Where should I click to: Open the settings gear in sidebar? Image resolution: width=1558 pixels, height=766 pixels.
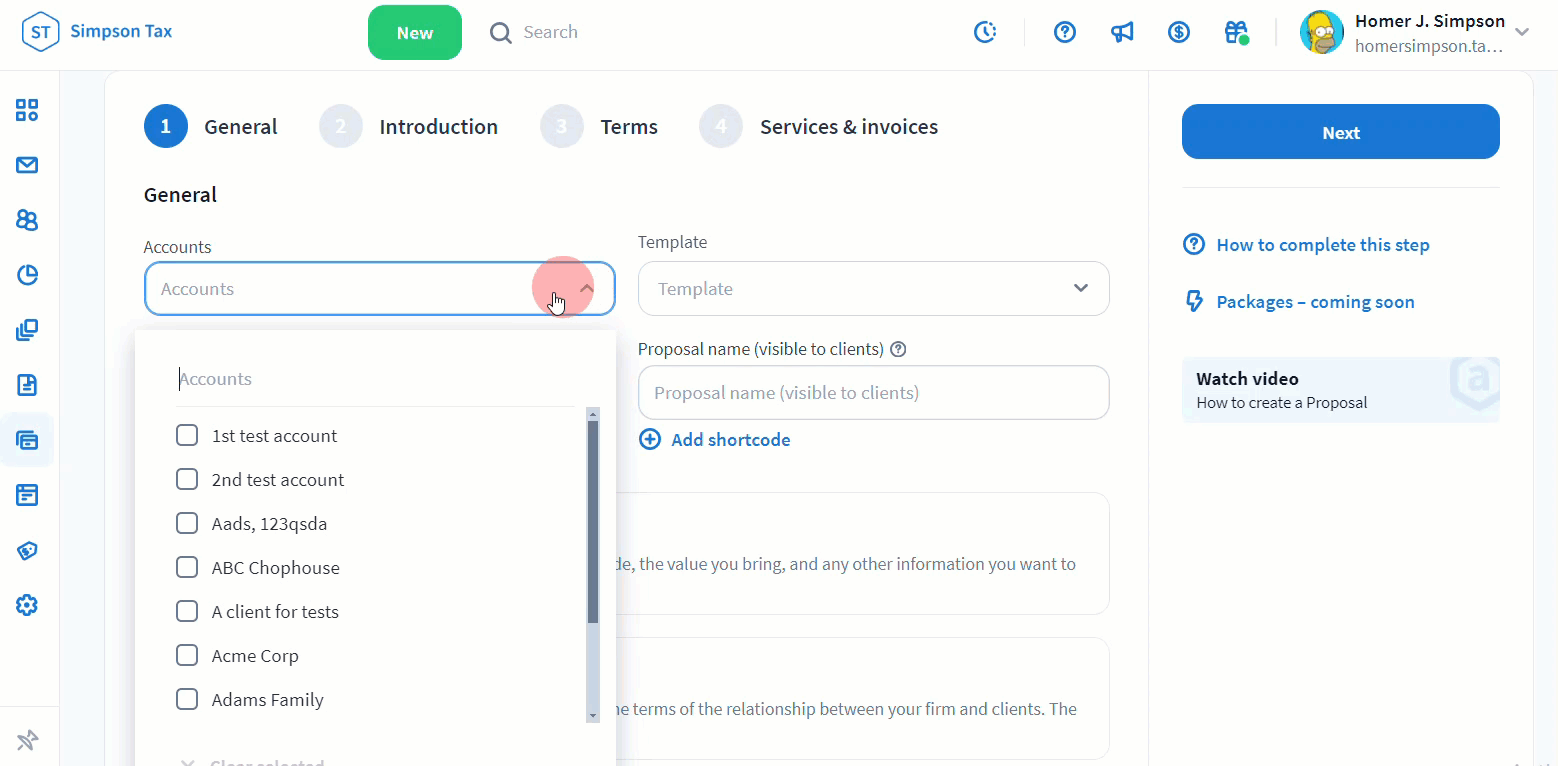point(27,605)
